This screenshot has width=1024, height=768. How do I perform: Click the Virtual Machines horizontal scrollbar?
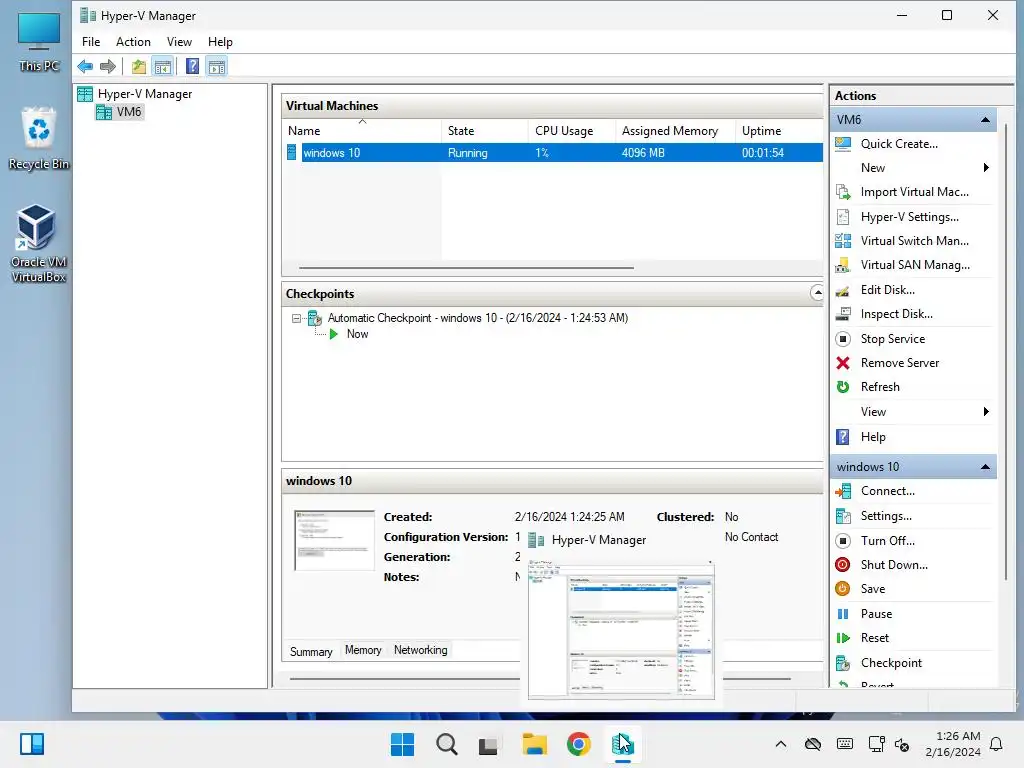466,268
